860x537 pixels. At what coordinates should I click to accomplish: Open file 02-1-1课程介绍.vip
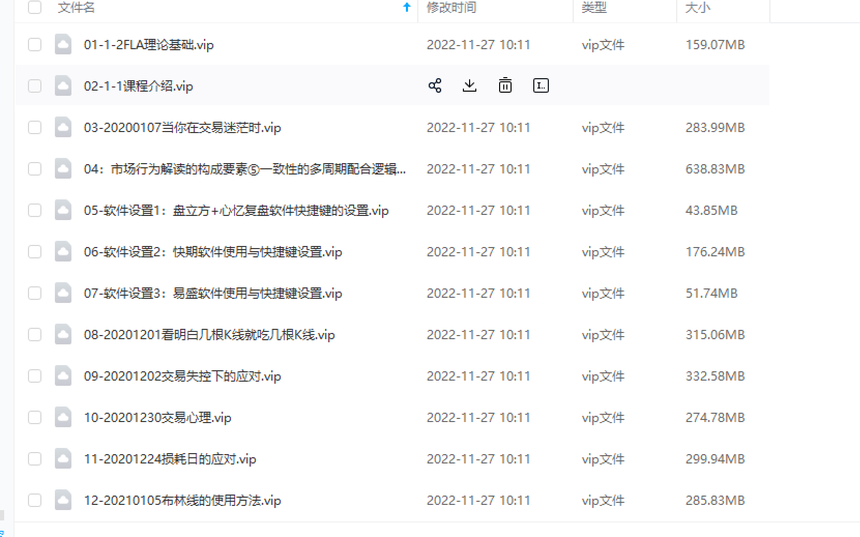[138, 87]
